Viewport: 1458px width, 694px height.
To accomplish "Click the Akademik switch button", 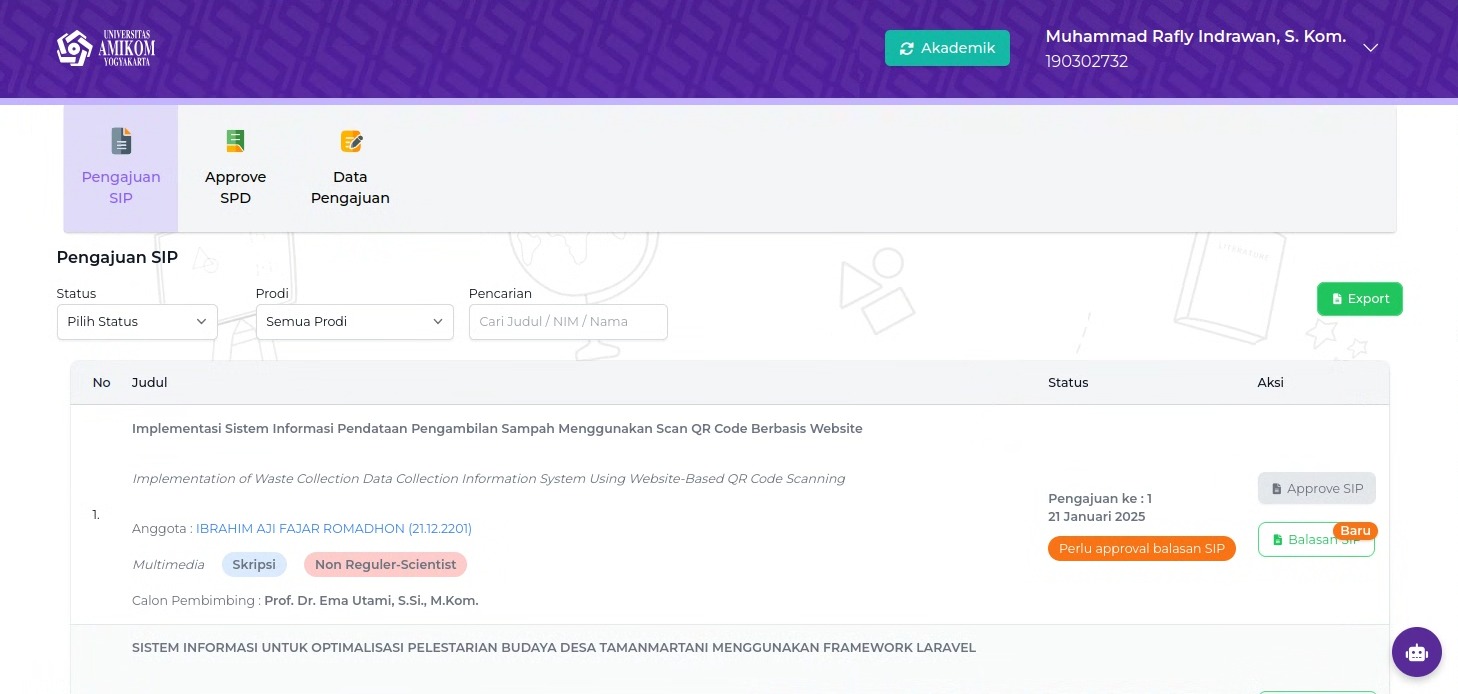I will coord(947,48).
